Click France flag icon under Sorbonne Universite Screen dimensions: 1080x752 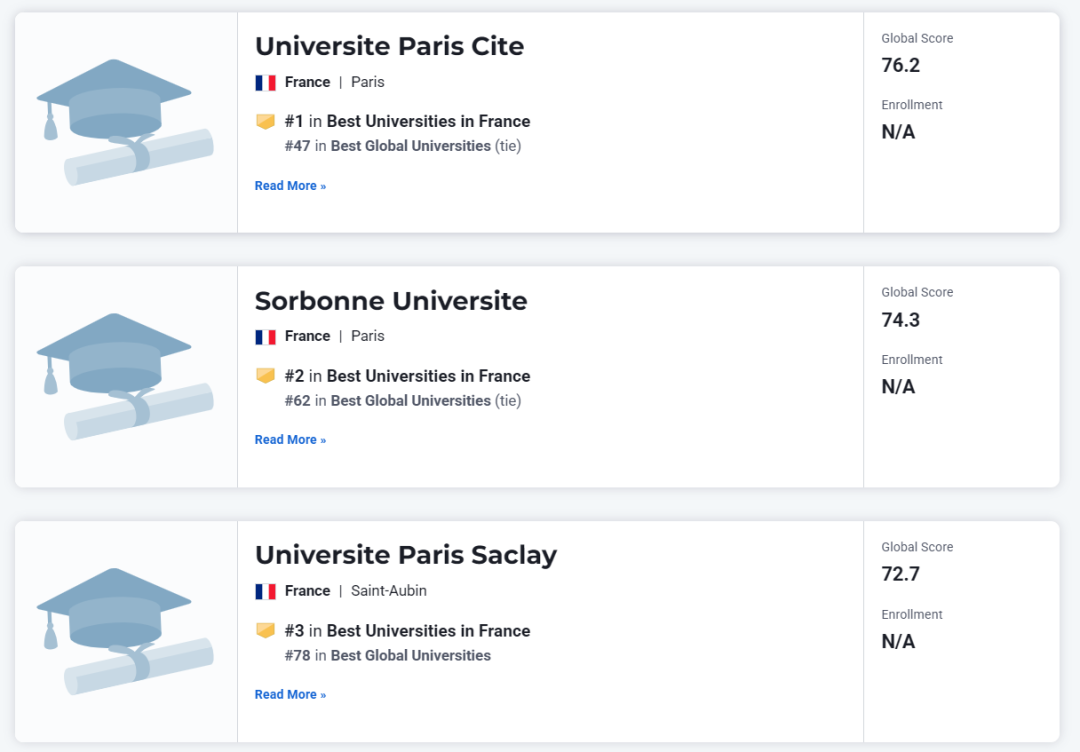click(x=265, y=337)
